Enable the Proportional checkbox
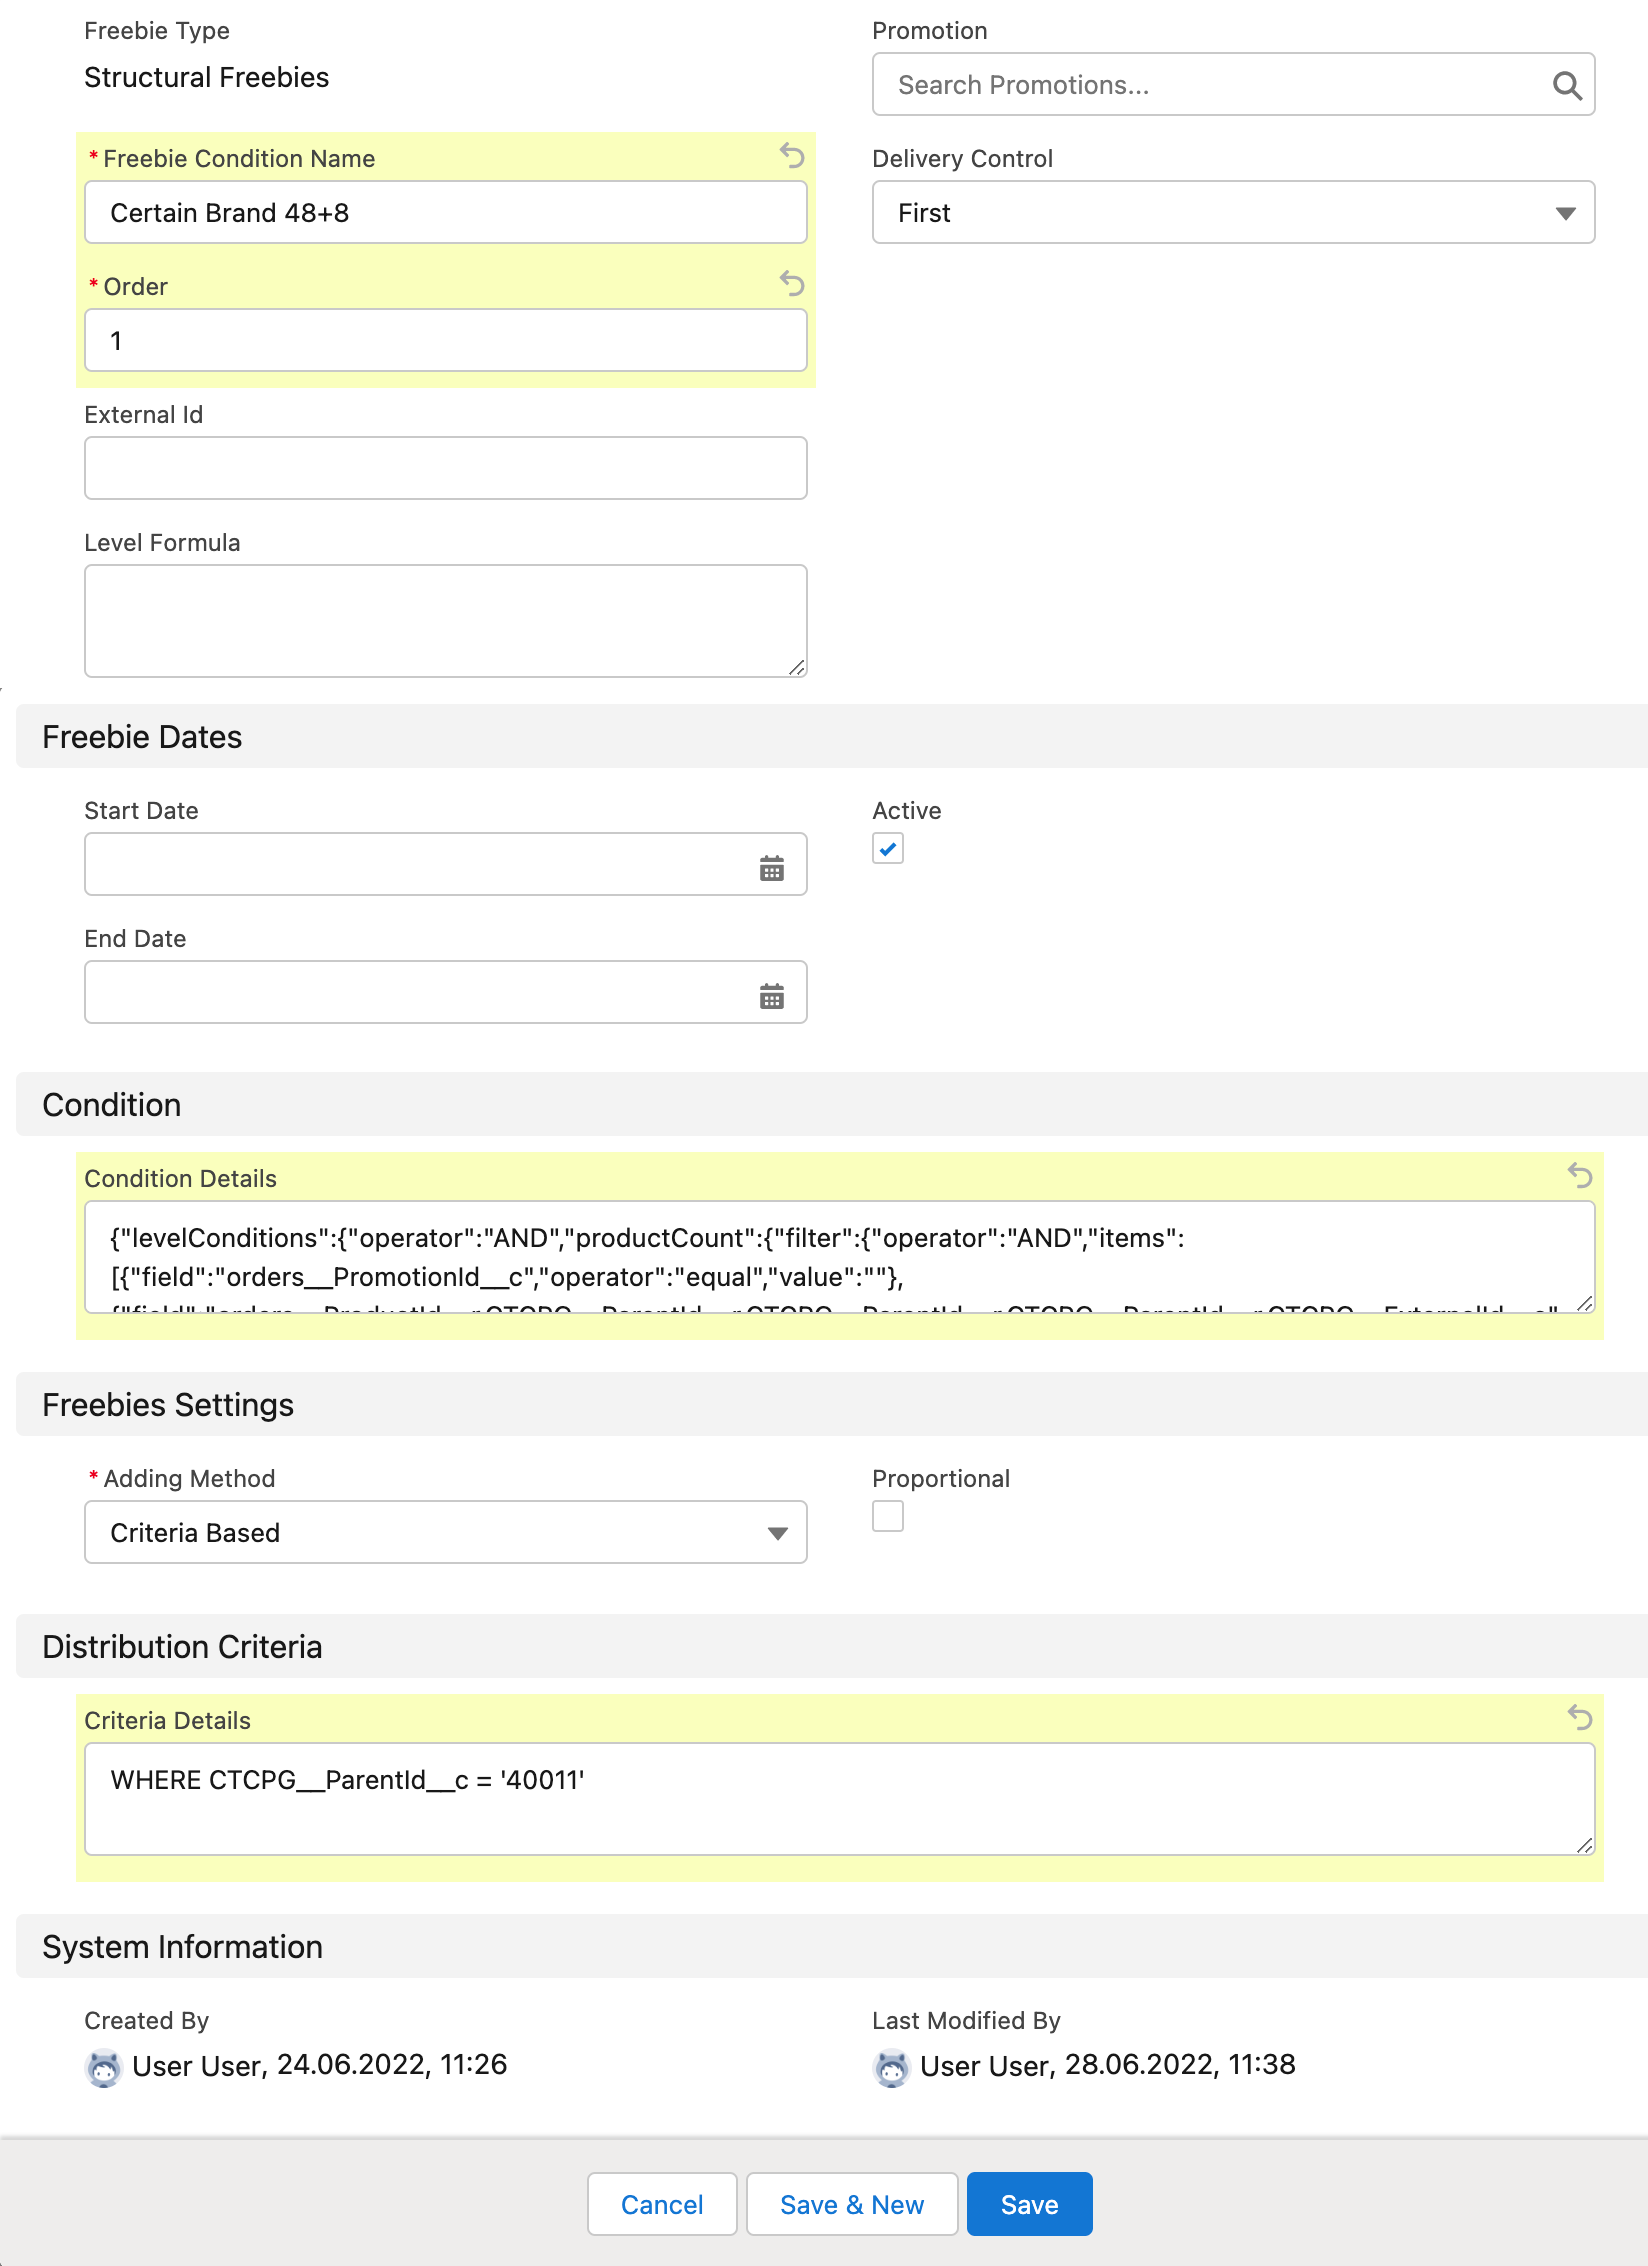1648x2266 pixels. coord(888,1516)
